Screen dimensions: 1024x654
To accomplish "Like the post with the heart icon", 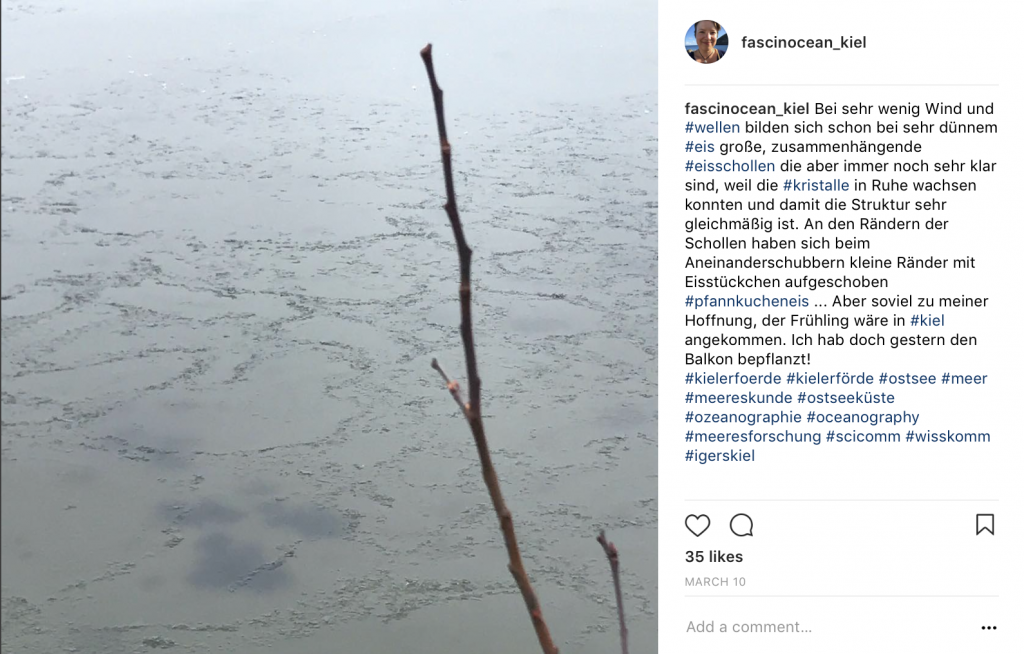I will [697, 525].
